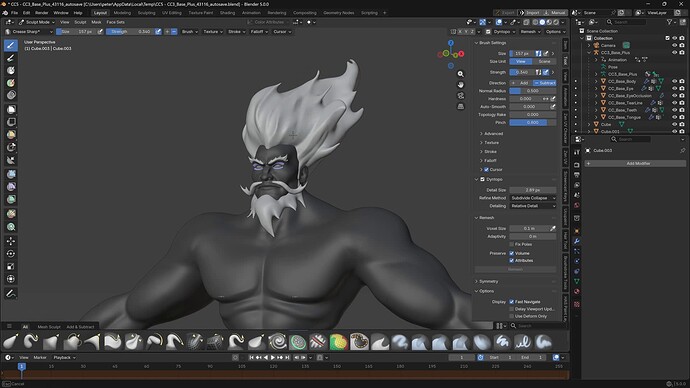Click the pan hand viewport gizmo
The image size is (690, 388).
click(461, 84)
